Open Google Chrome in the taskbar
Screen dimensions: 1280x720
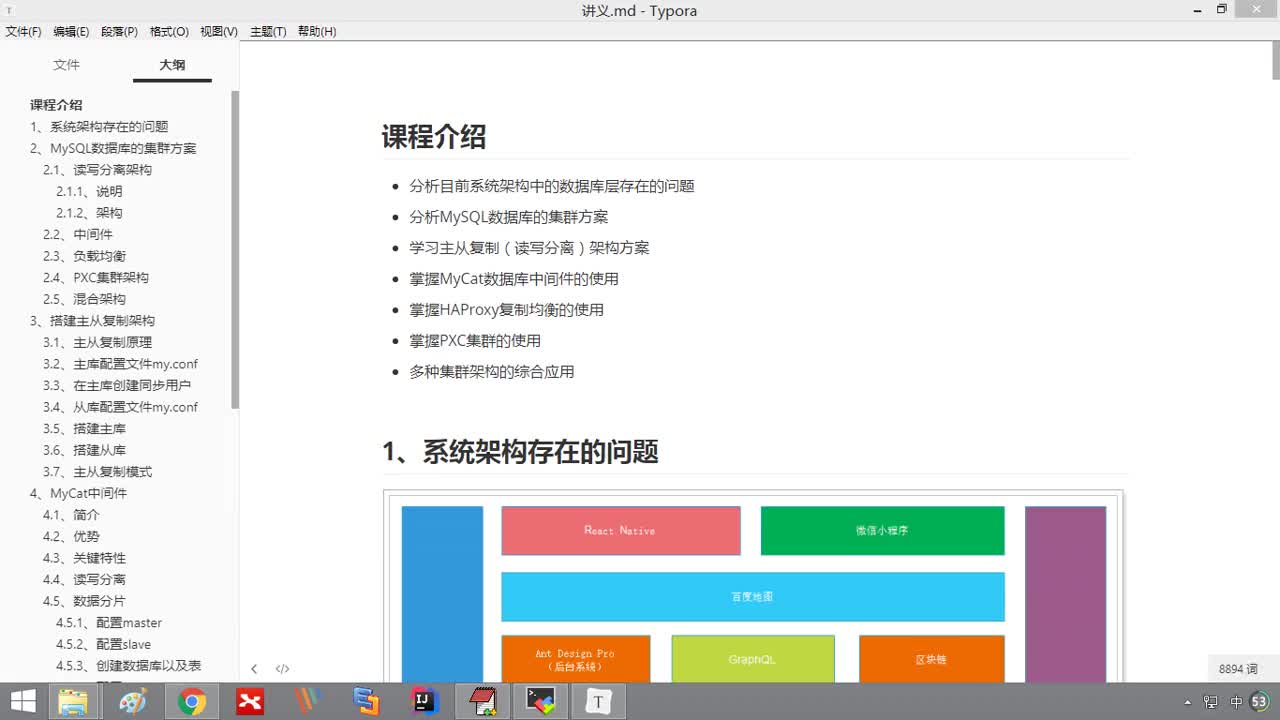click(192, 702)
